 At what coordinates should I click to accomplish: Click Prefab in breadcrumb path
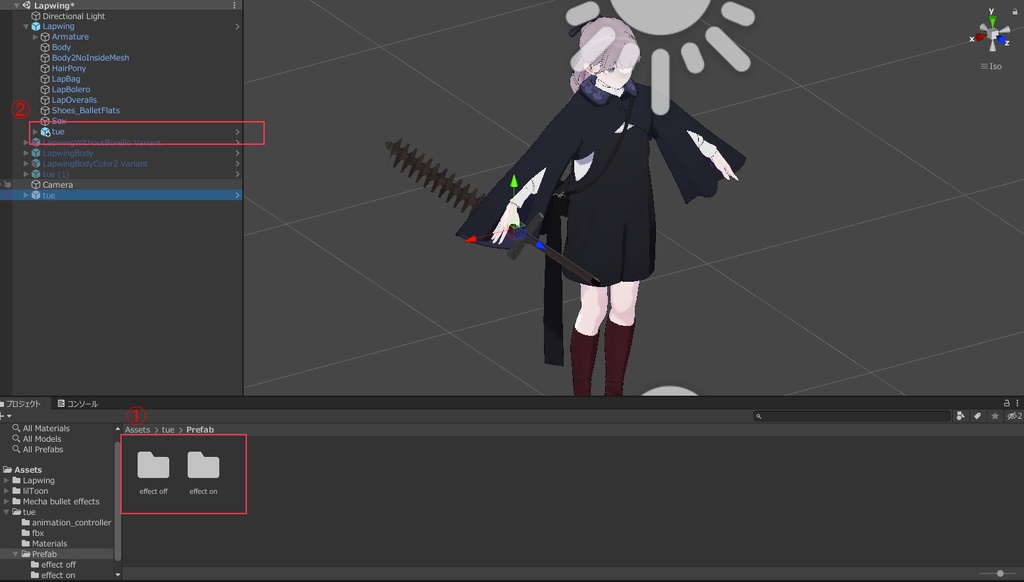[200, 429]
